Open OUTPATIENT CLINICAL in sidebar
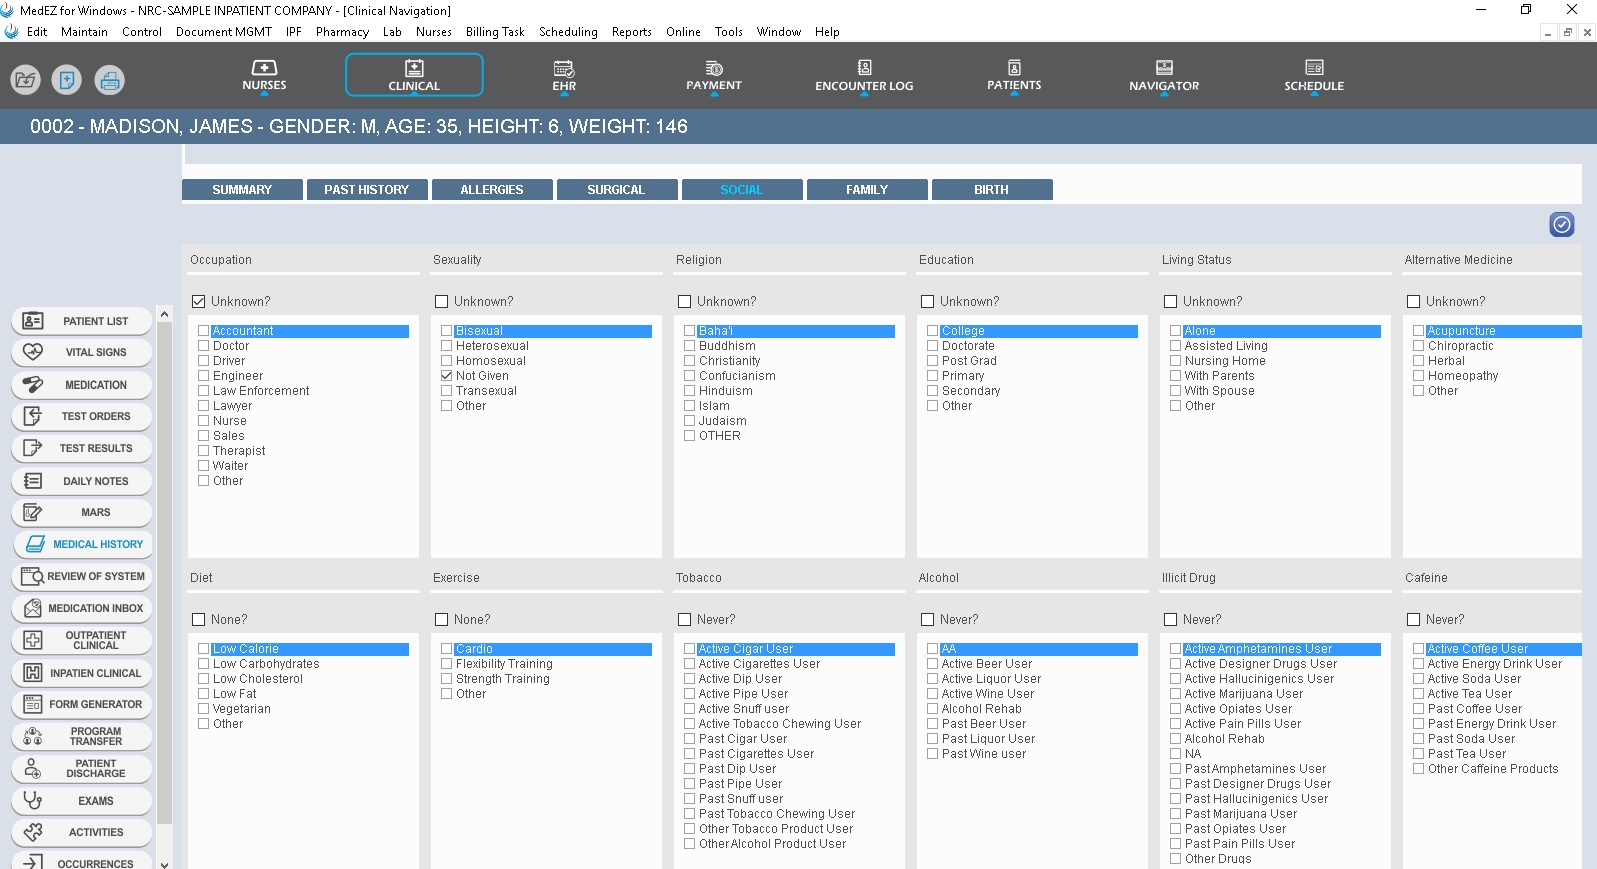 (82, 640)
